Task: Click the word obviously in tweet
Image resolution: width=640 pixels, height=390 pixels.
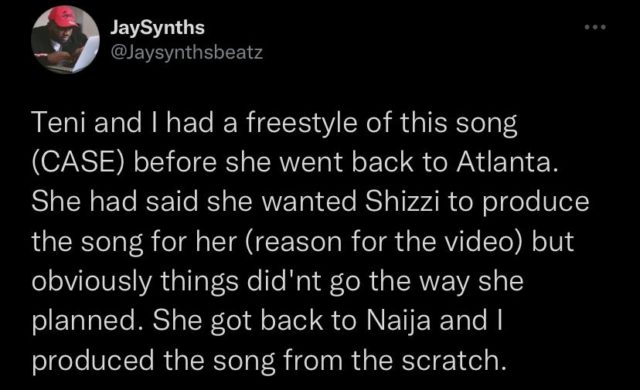Action: pos(91,282)
